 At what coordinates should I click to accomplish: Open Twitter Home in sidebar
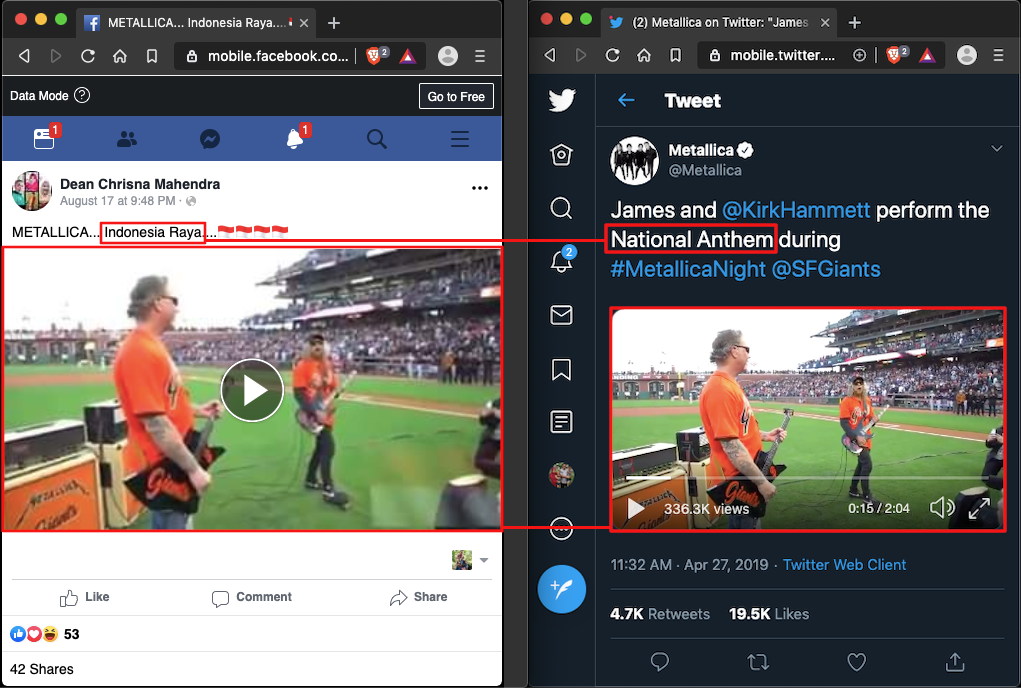[x=561, y=154]
